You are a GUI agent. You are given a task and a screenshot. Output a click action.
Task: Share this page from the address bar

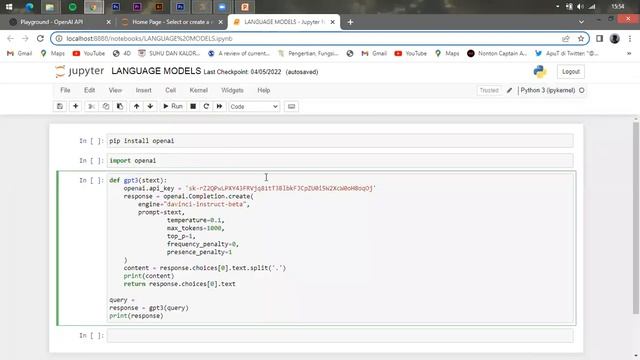566,38
